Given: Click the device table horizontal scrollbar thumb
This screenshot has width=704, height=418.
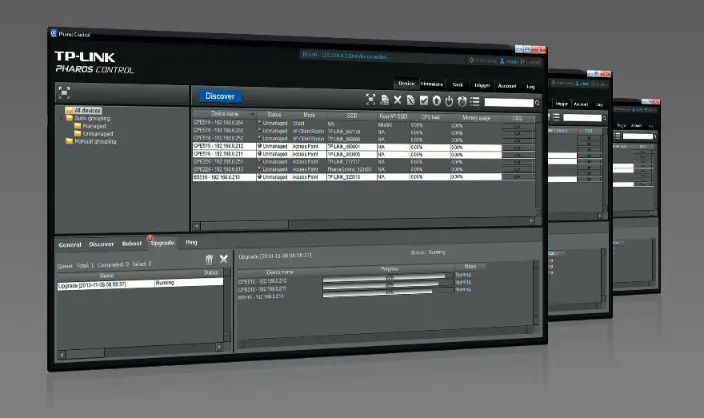Looking at the screenshot, I should coord(245,224).
